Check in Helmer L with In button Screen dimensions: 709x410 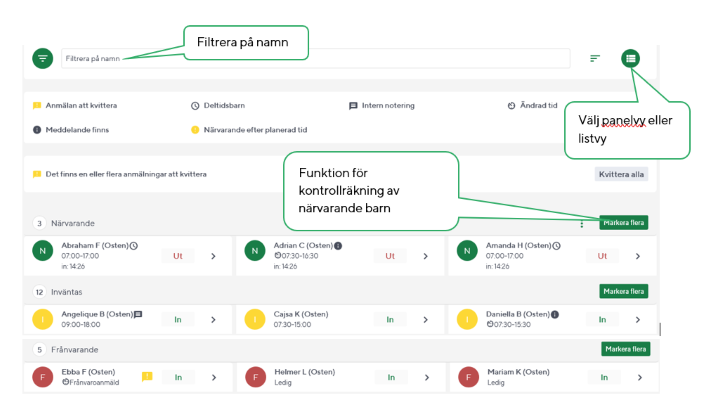click(391, 377)
